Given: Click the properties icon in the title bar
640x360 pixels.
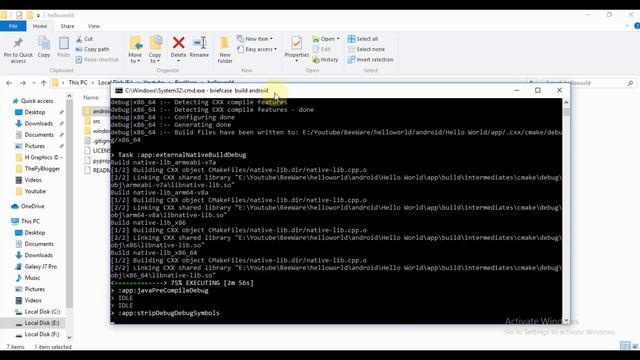Looking at the screenshot, I should (x=19, y=15).
